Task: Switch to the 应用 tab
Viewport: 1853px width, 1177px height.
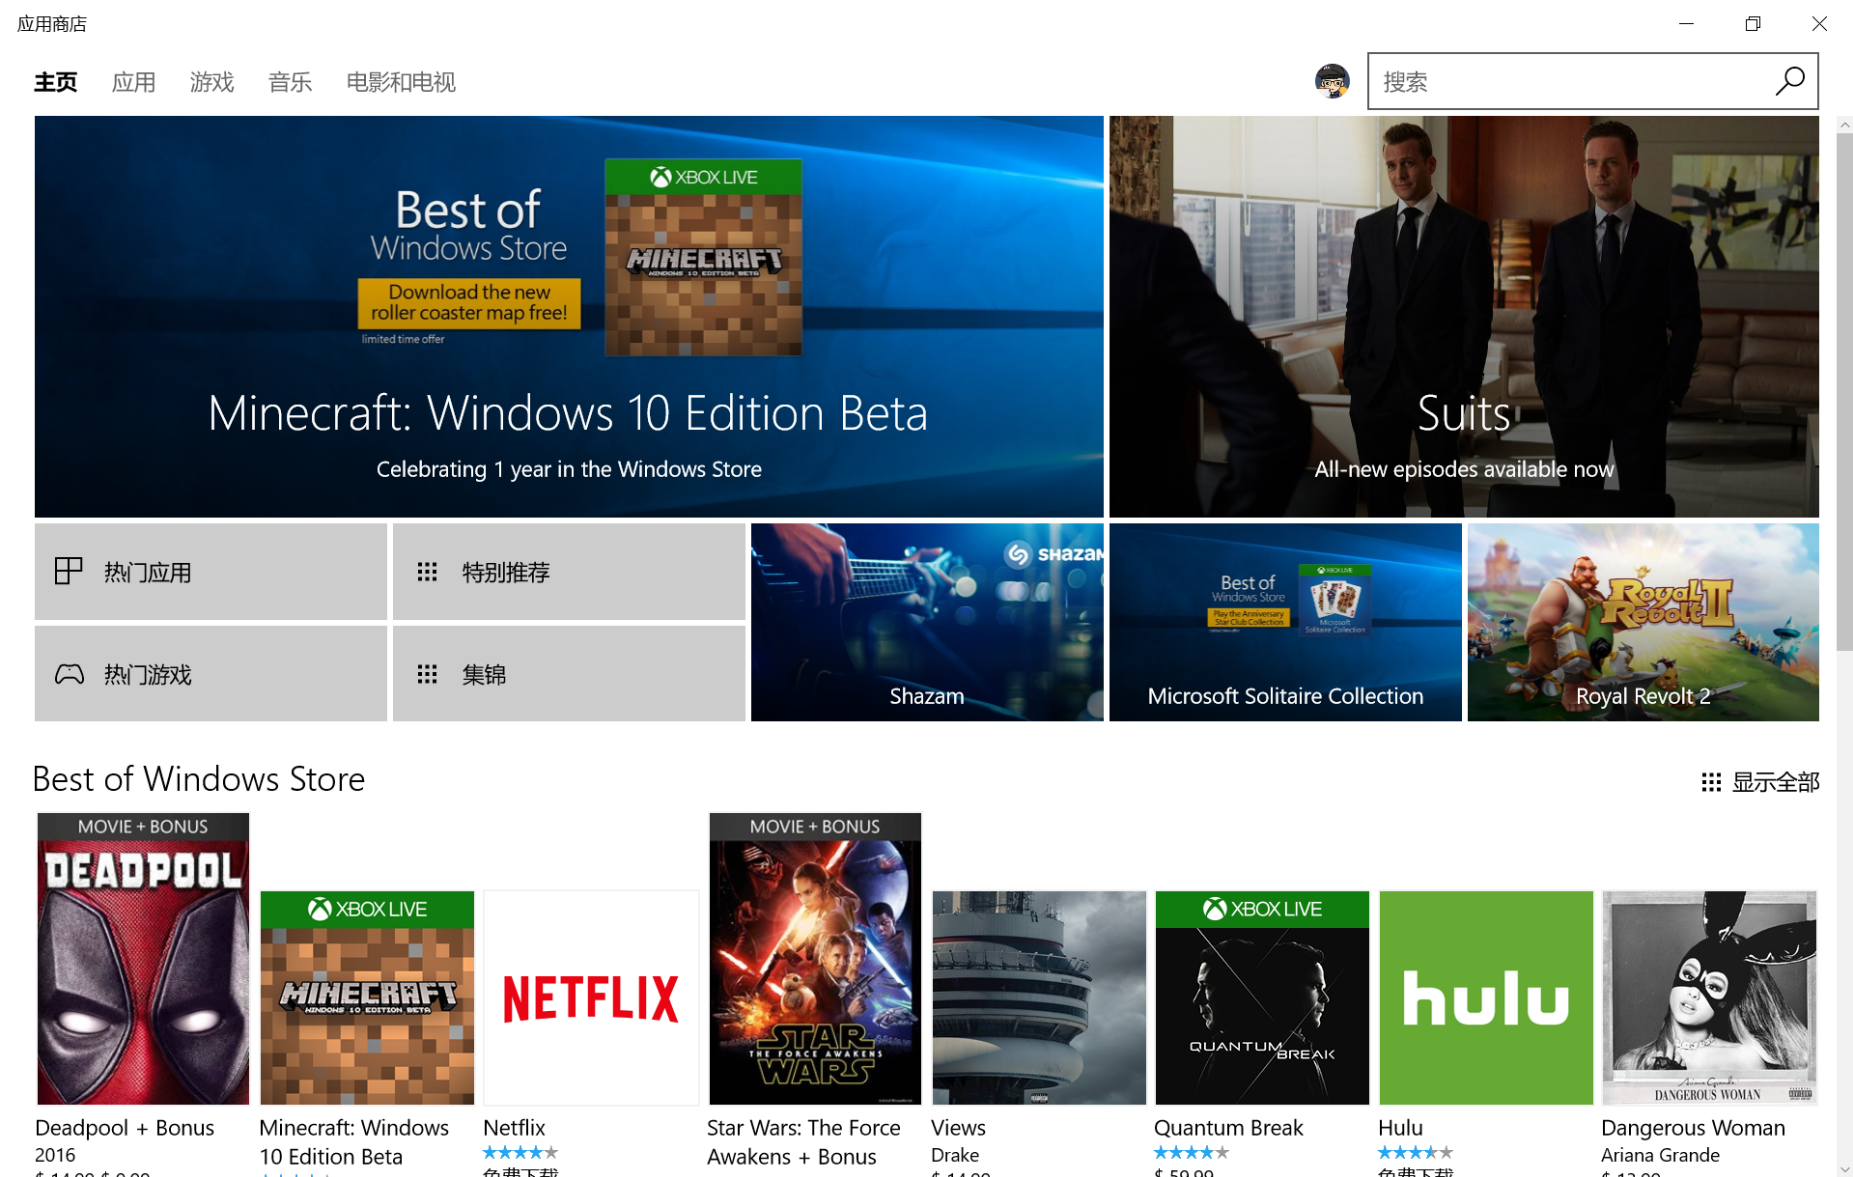Action: (133, 82)
